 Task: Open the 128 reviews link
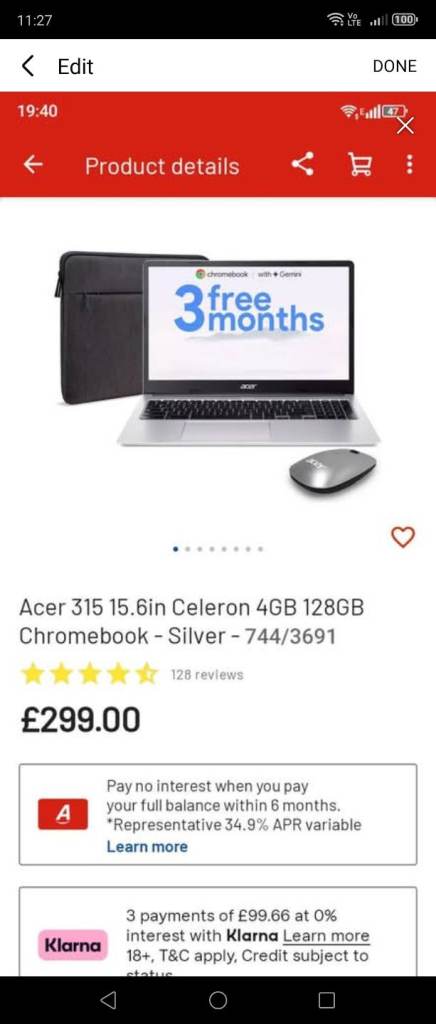tap(207, 675)
